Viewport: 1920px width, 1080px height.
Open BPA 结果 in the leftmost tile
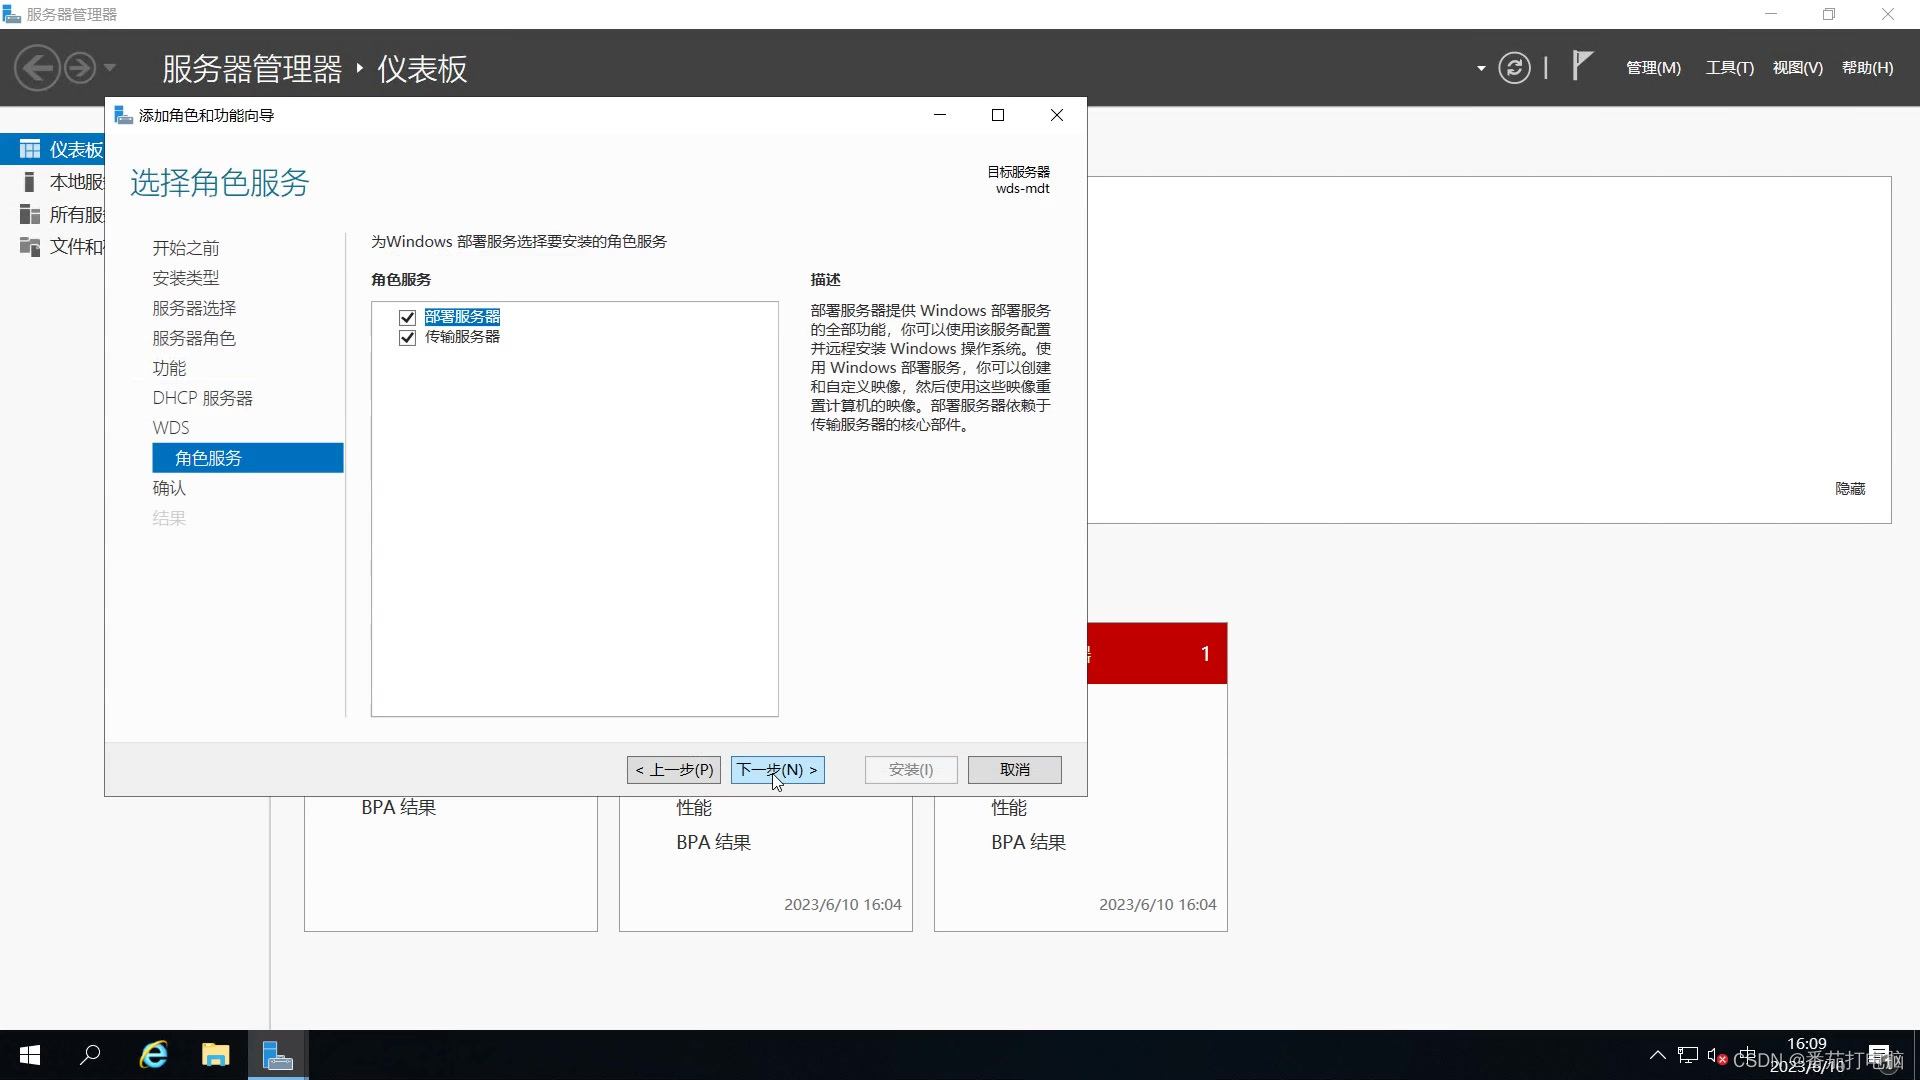pos(398,807)
